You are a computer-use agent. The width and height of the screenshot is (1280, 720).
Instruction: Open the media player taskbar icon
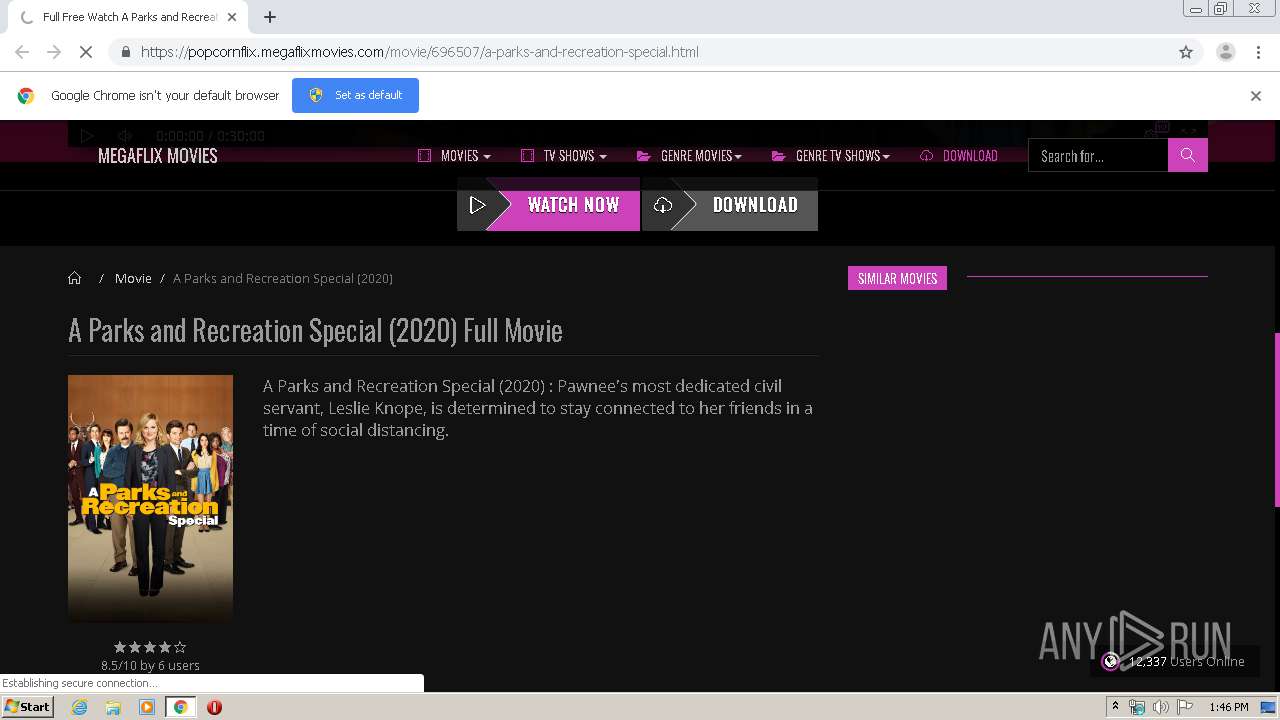tap(147, 707)
